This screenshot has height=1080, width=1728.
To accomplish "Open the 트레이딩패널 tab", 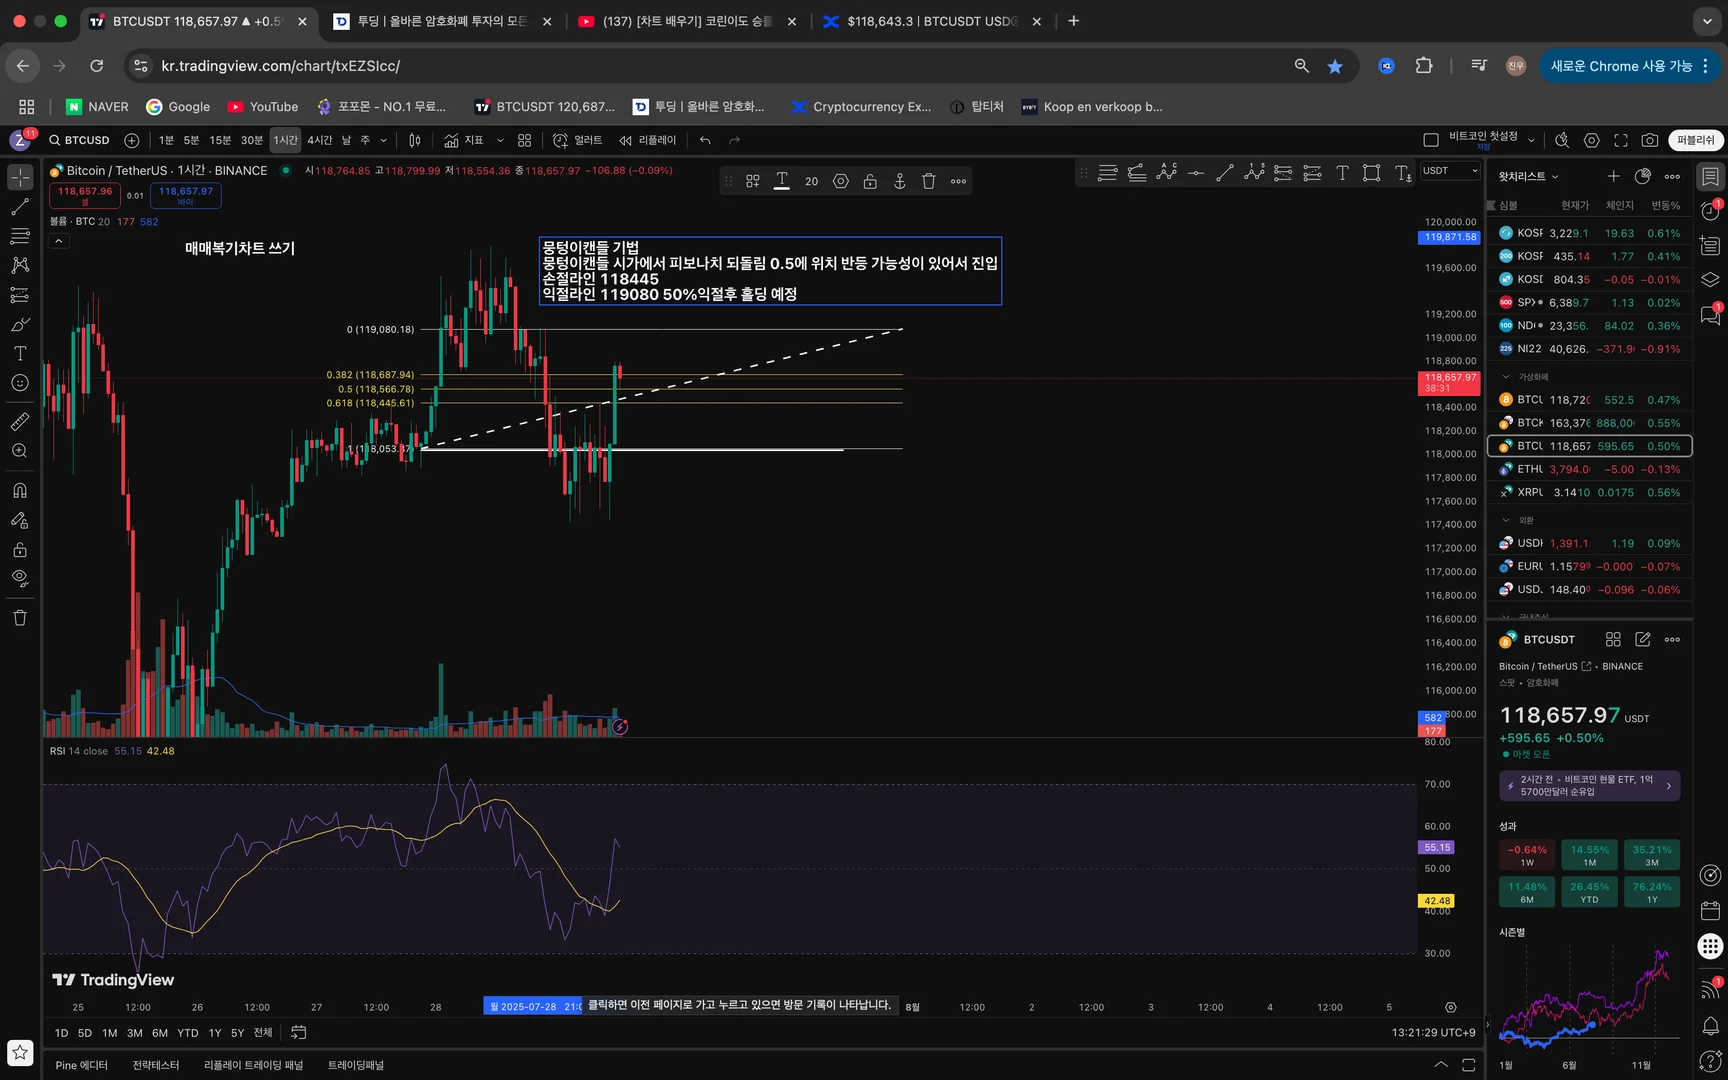I will pyautogui.click(x=356, y=1065).
